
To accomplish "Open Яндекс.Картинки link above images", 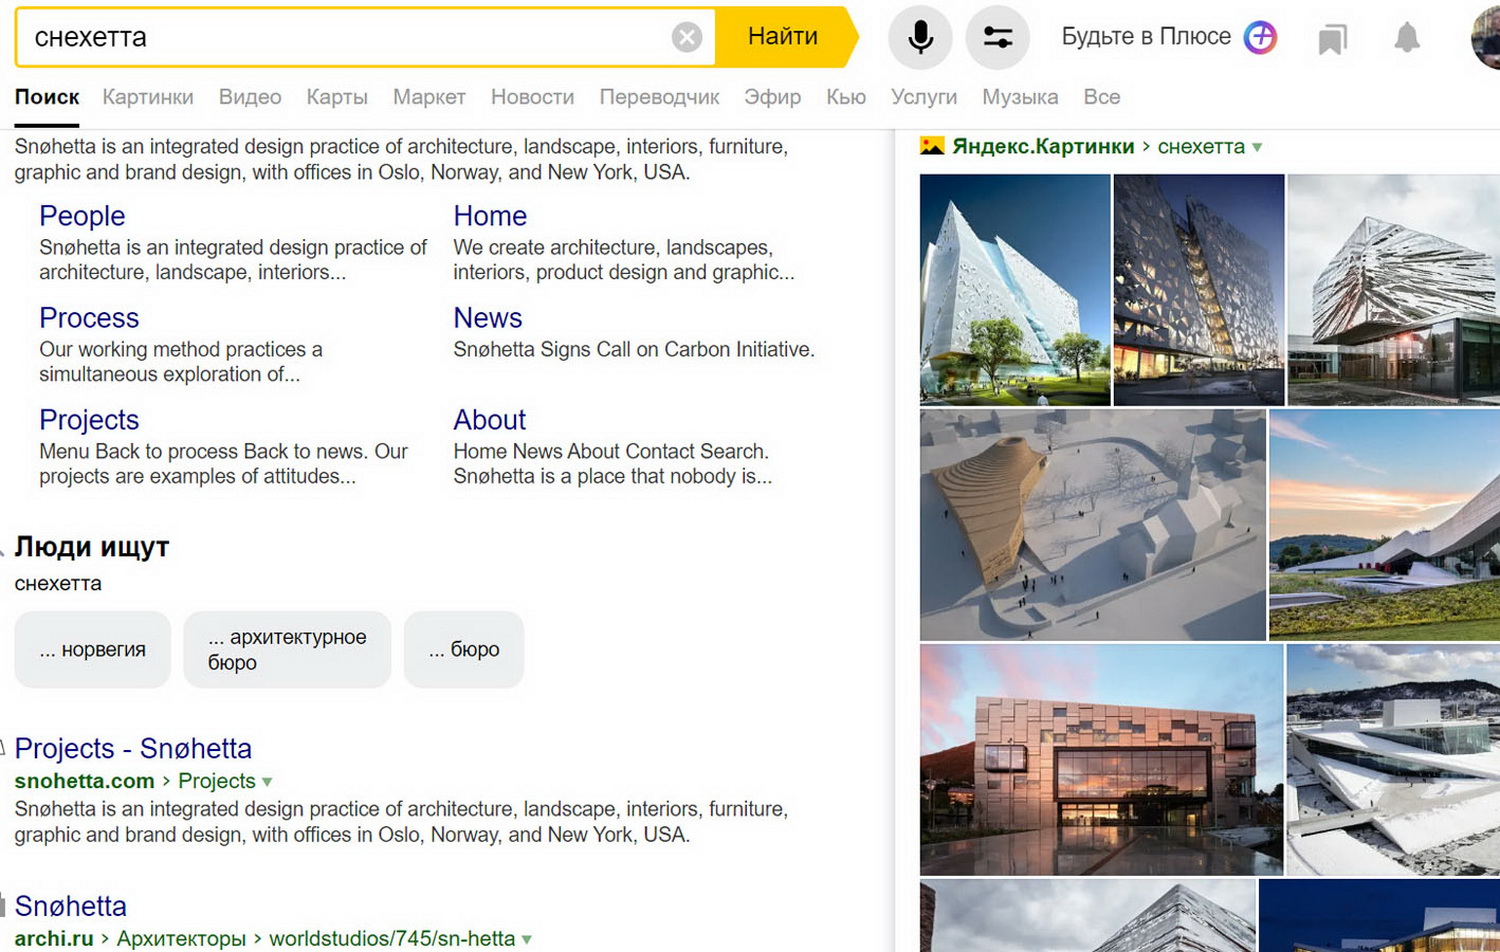I will (1043, 146).
